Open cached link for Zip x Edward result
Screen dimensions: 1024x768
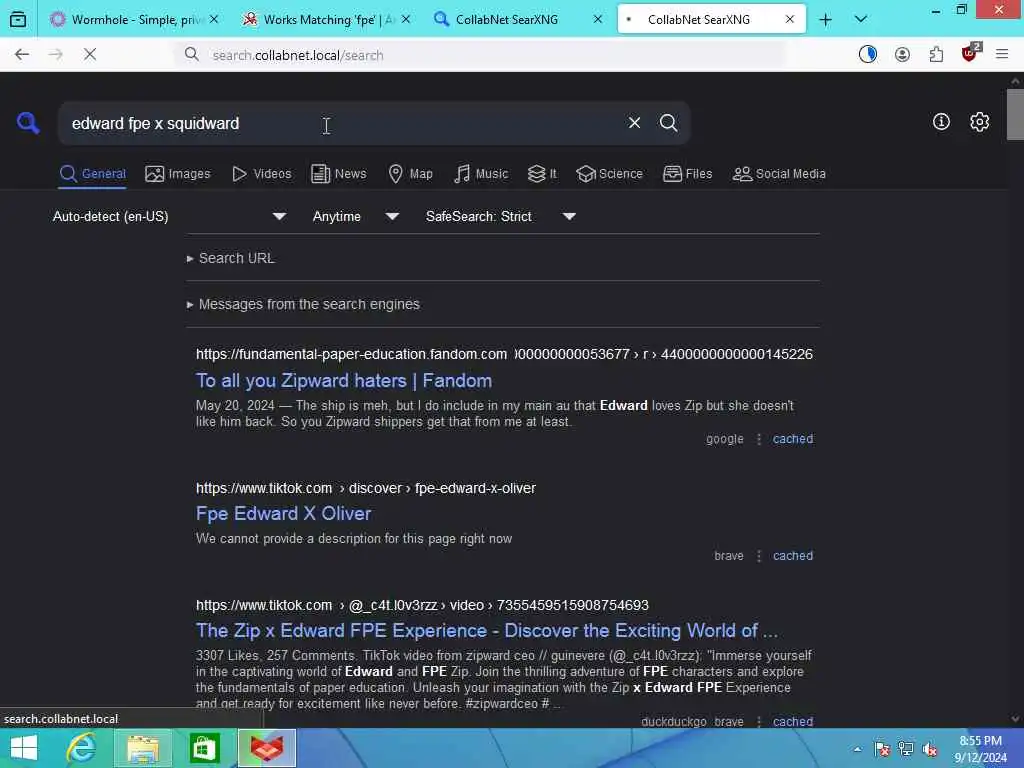[x=793, y=721]
